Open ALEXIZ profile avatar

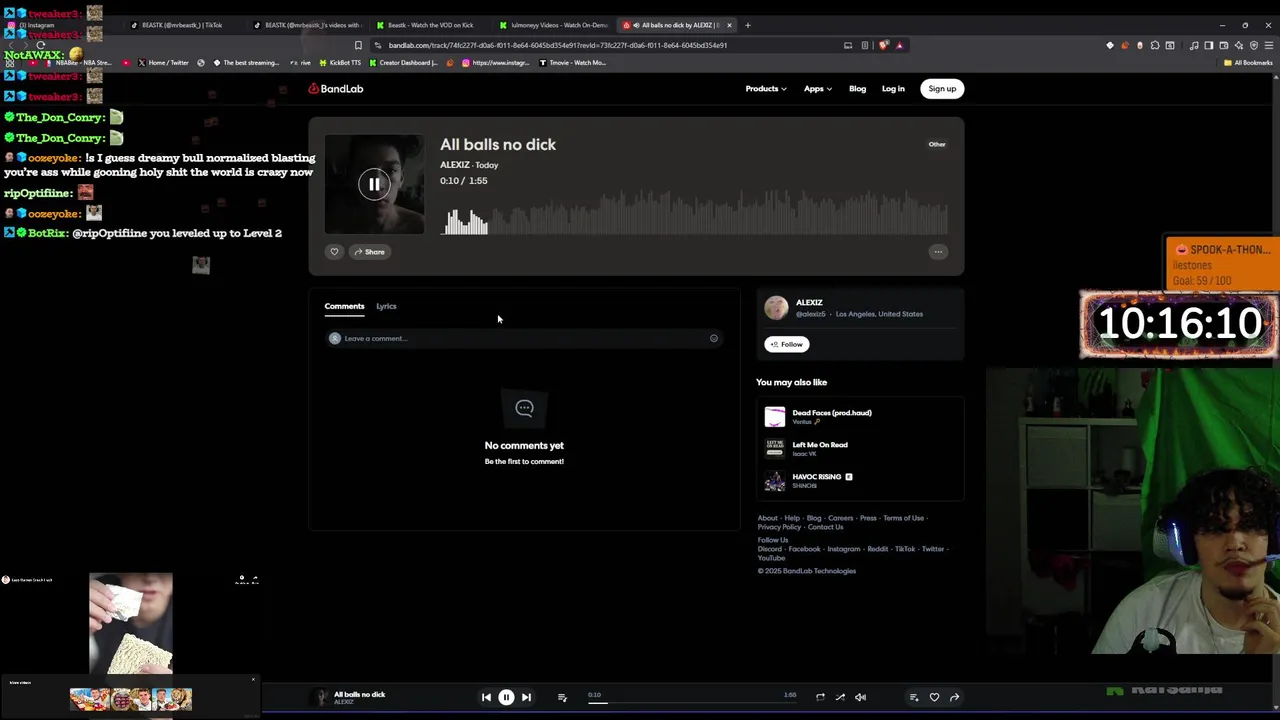tap(776, 308)
